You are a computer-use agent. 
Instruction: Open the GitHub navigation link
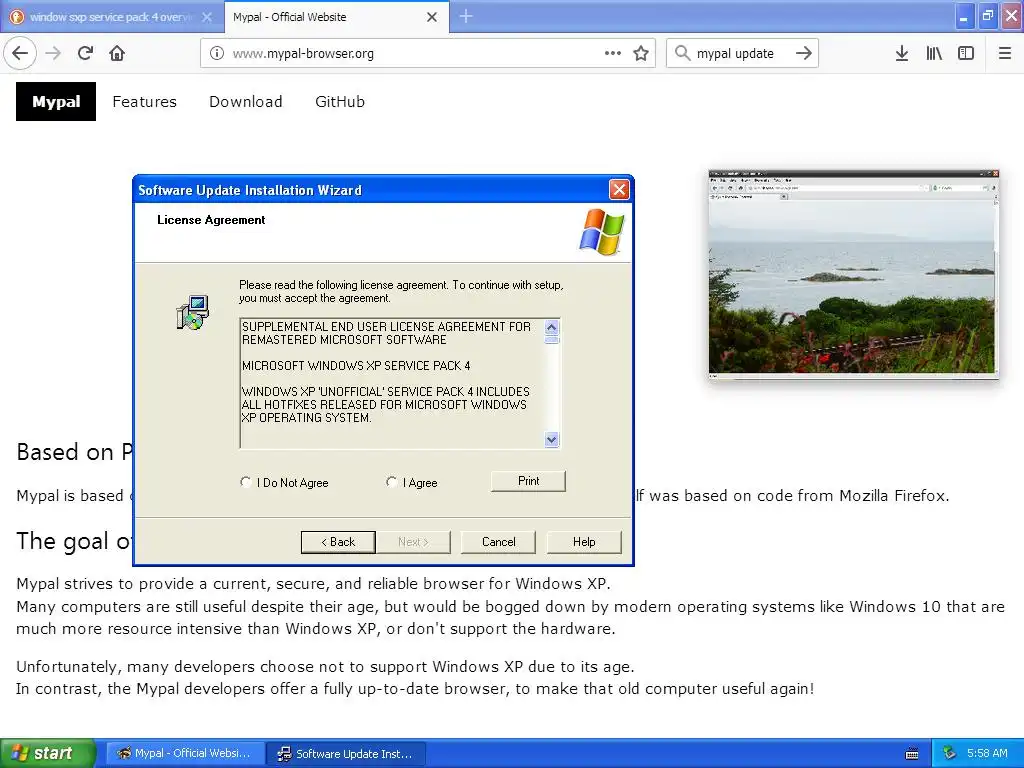click(340, 102)
